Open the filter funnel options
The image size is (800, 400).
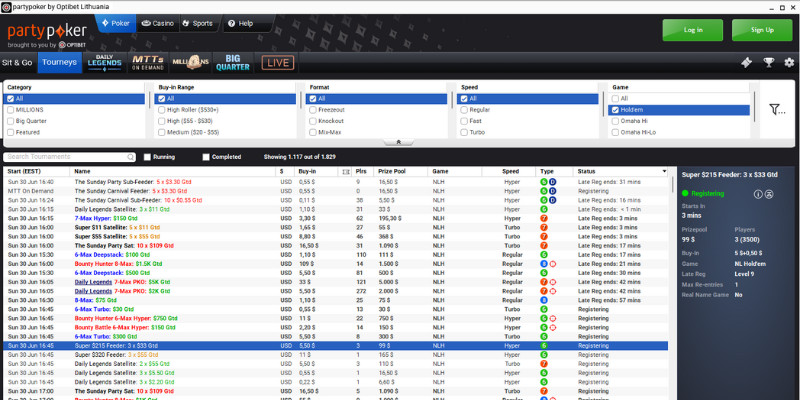coord(776,110)
